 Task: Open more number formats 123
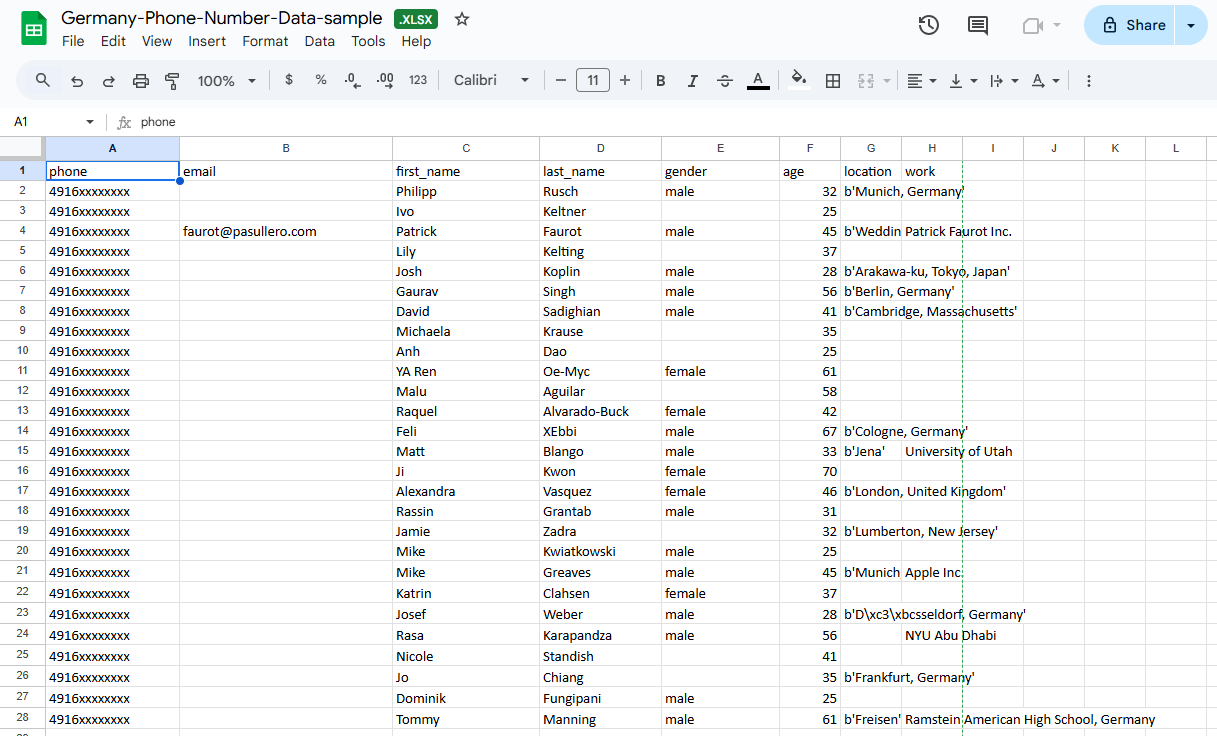tap(418, 80)
